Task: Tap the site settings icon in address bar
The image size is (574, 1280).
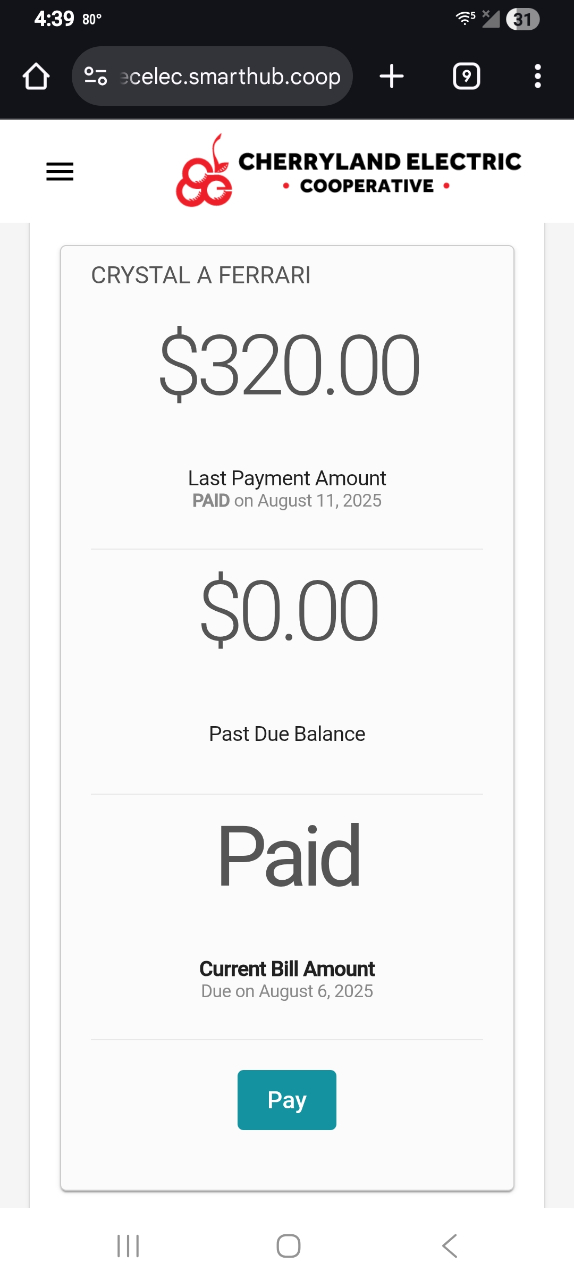Action: point(96,76)
